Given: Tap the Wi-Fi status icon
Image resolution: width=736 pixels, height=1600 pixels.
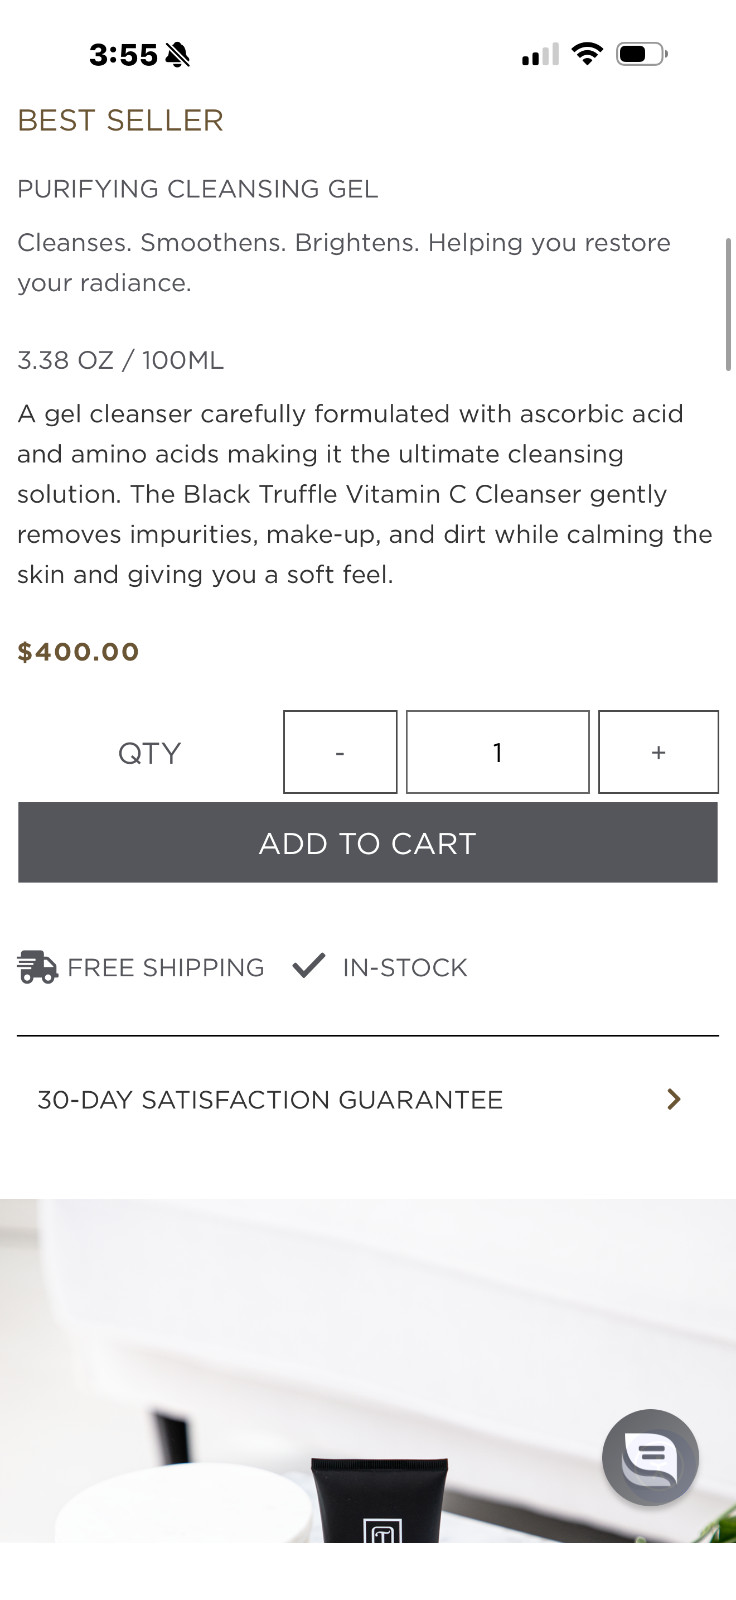Looking at the screenshot, I should (587, 53).
